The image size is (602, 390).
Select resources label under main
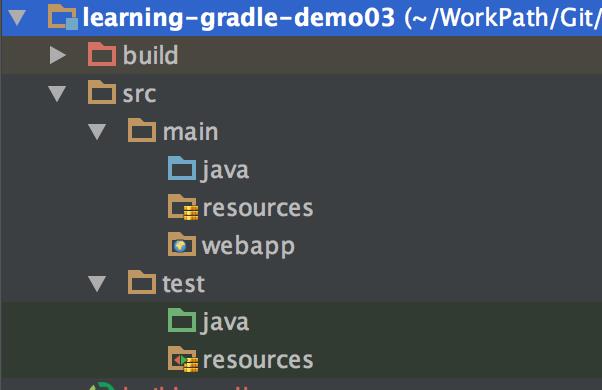258,208
